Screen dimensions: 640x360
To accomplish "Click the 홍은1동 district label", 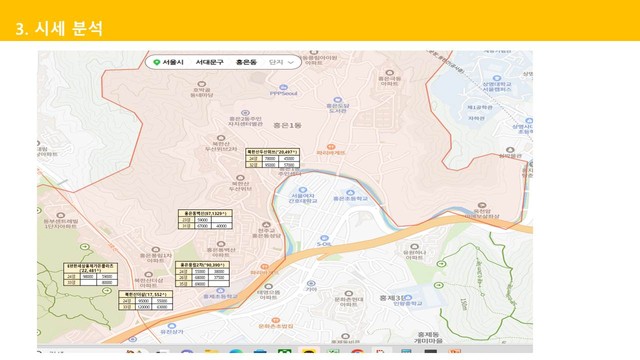I will click(287, 125).
